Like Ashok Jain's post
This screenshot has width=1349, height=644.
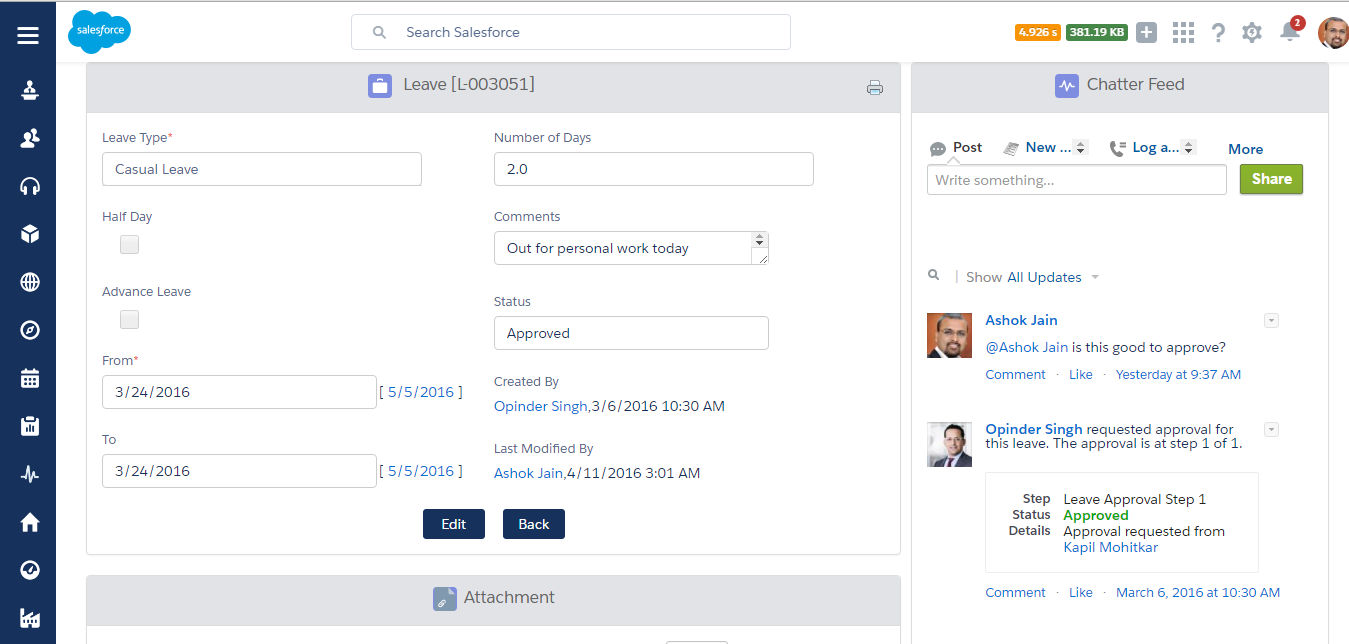coord(1080,375)
